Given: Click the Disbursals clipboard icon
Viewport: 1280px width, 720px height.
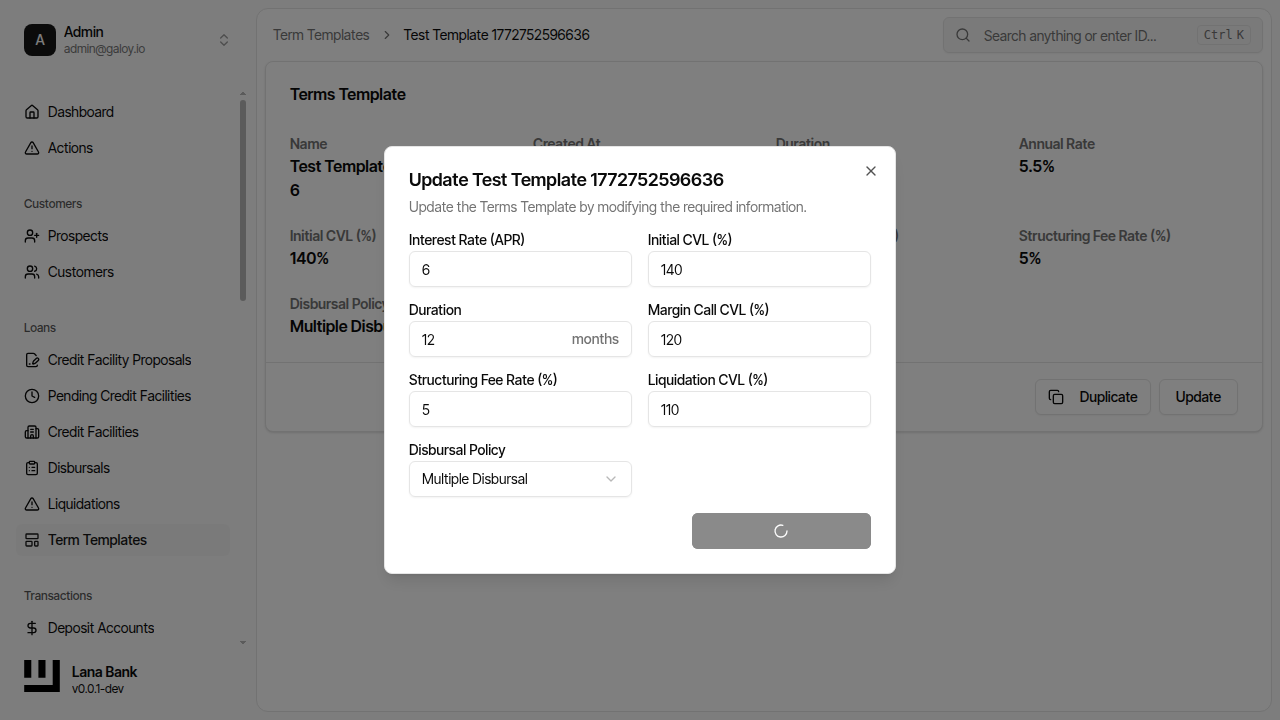Looking at the screenshot, I should (x=32, y=468).
